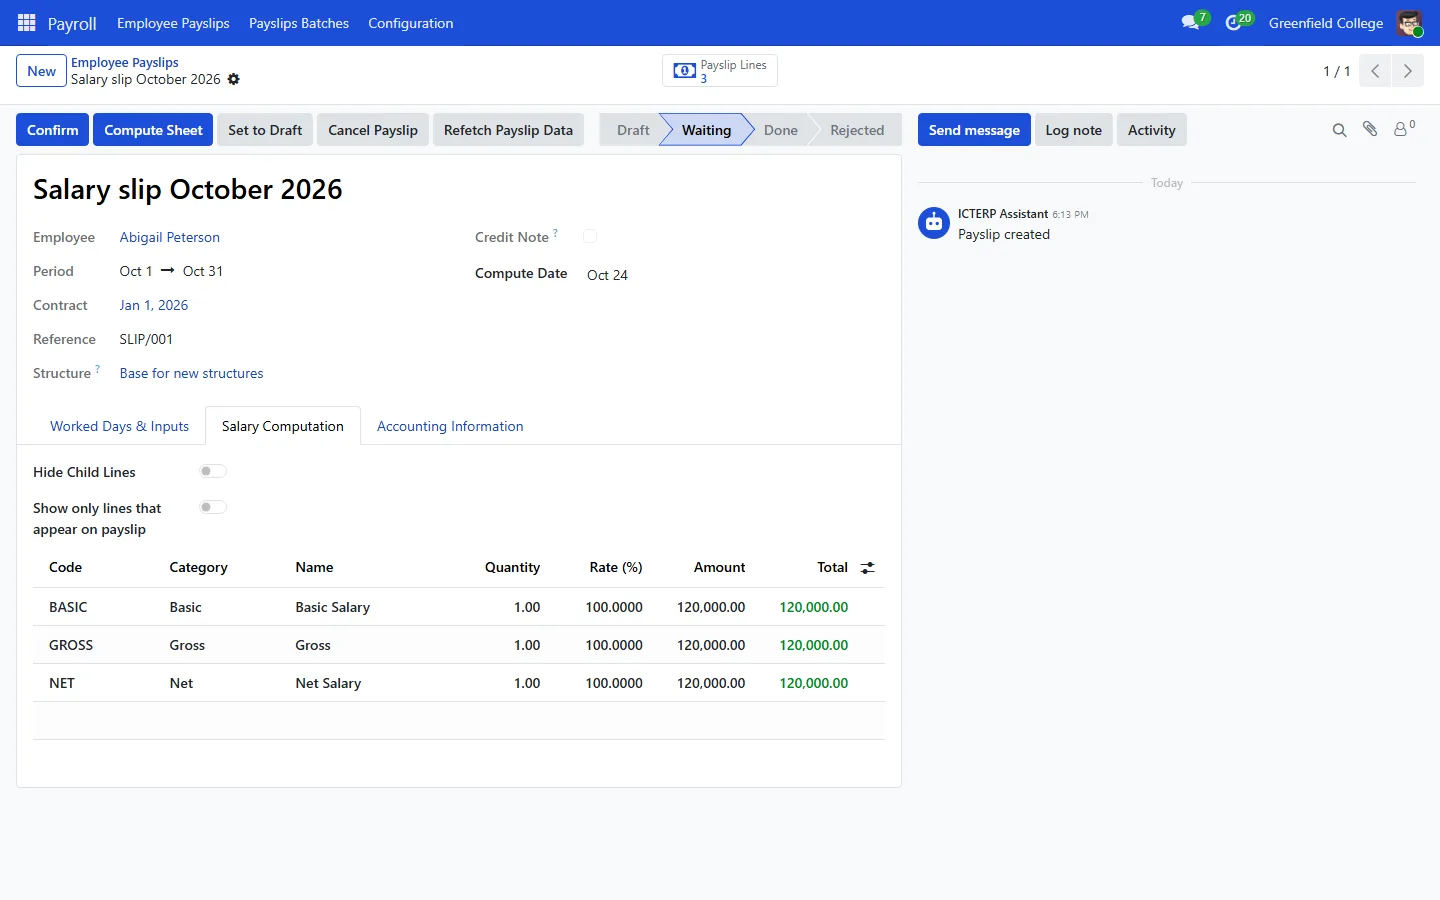Open the activities clock icon with badge 20
This screenshot has height=900, width=1440.
click(x=1238, y=22)
